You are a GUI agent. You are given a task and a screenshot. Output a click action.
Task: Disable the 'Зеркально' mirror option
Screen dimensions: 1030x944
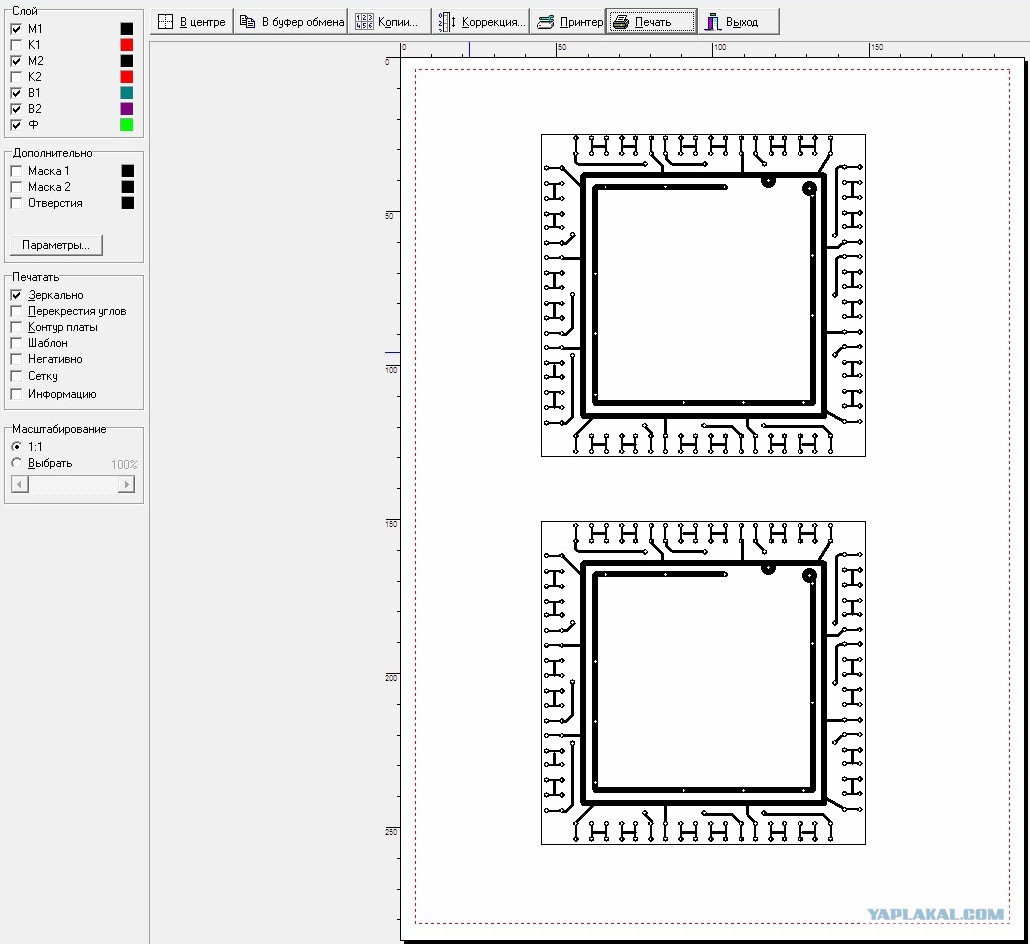coord(16,295)
